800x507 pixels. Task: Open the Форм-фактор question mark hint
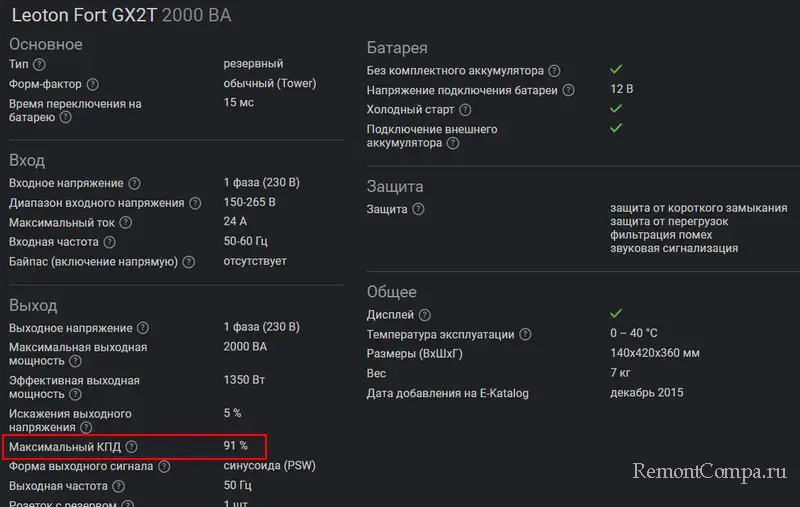[93, 84]
